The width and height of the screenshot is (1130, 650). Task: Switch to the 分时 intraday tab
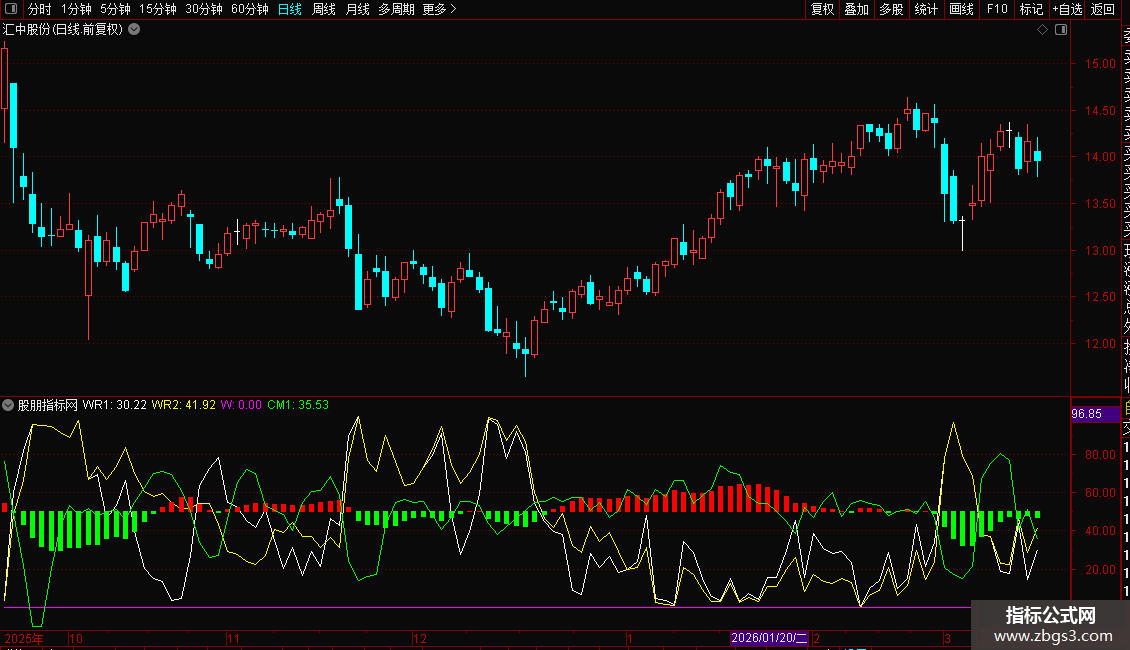(39, 10)
